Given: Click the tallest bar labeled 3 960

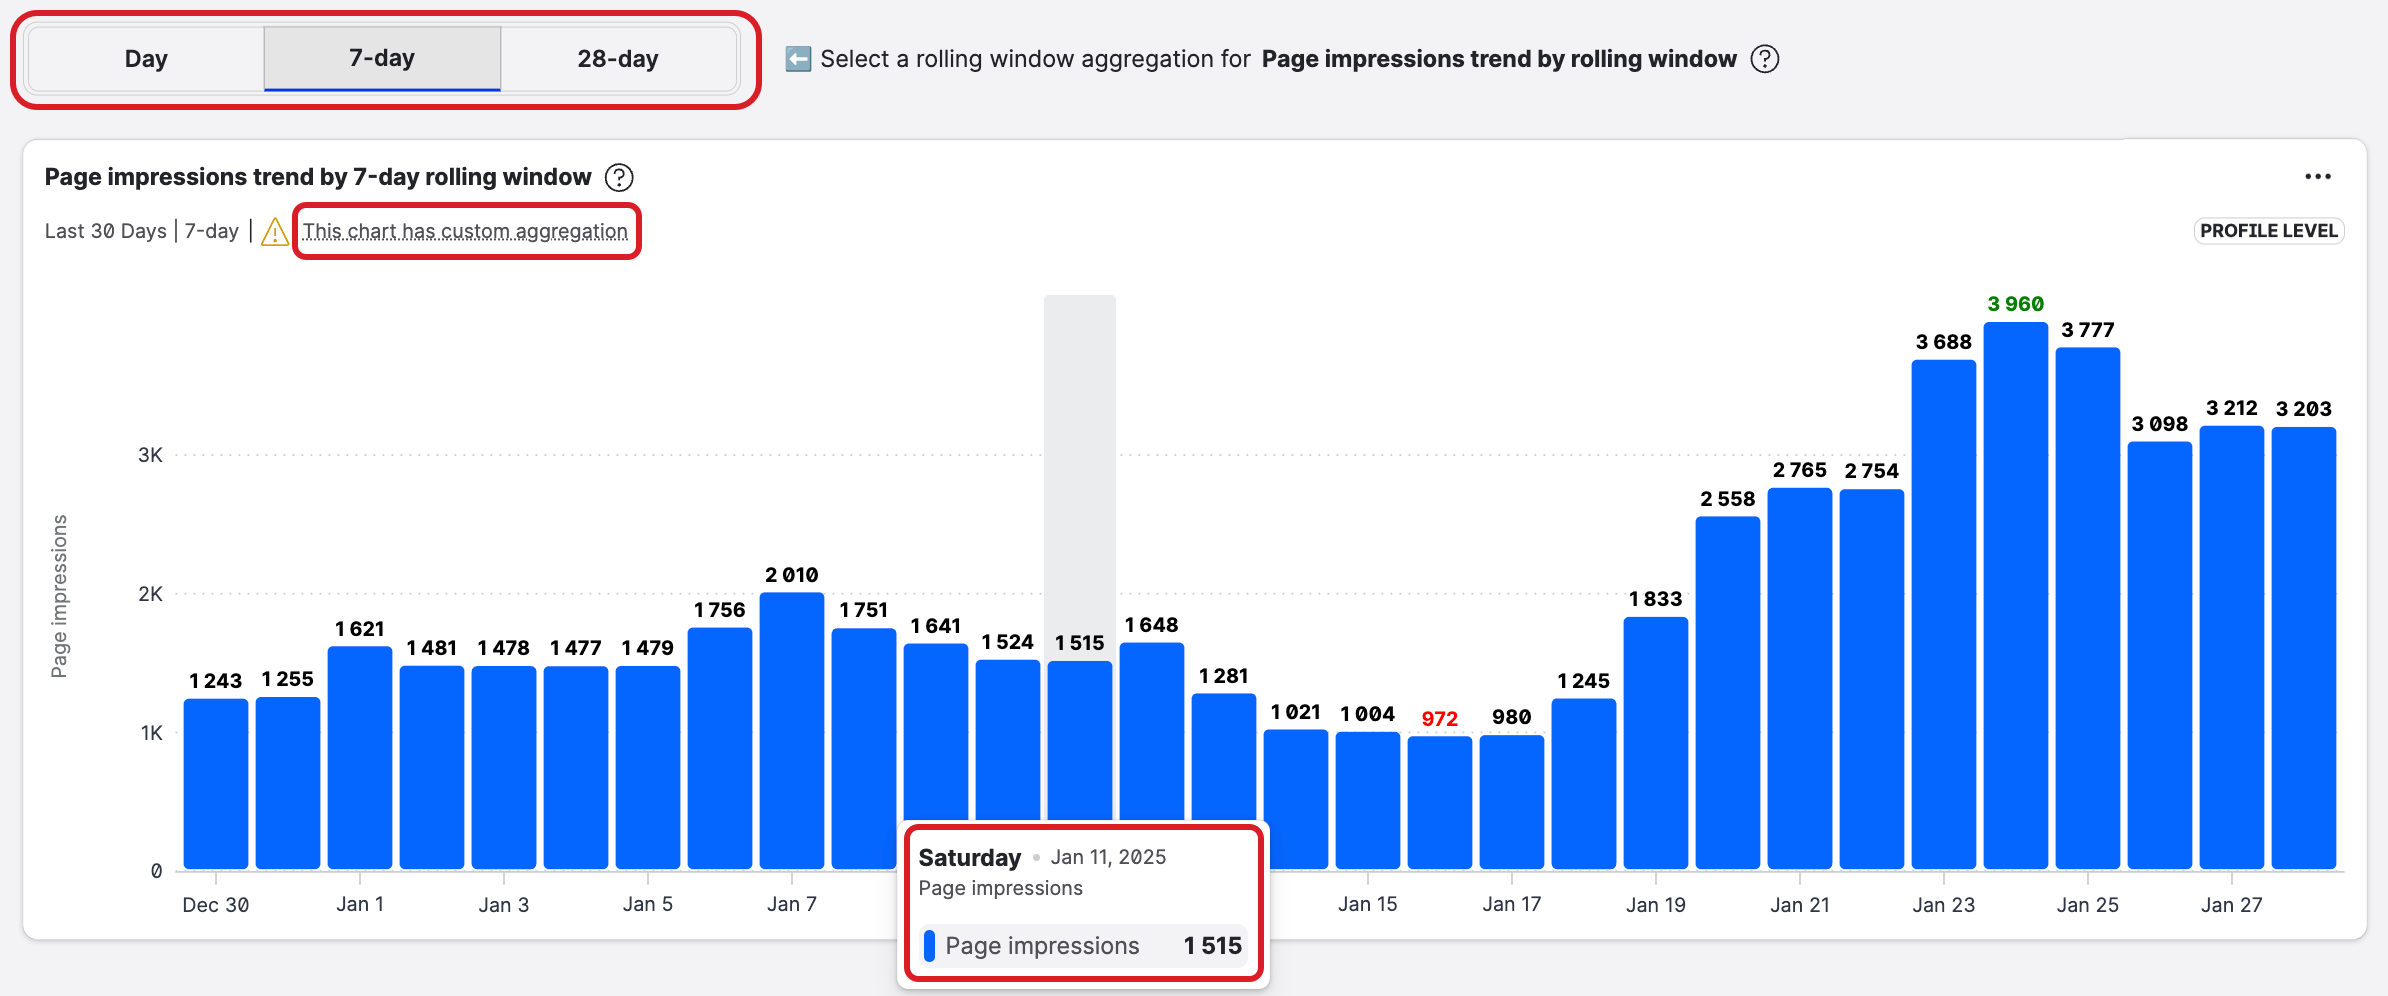Looking at the screenshot, I should click(2016, 600).
